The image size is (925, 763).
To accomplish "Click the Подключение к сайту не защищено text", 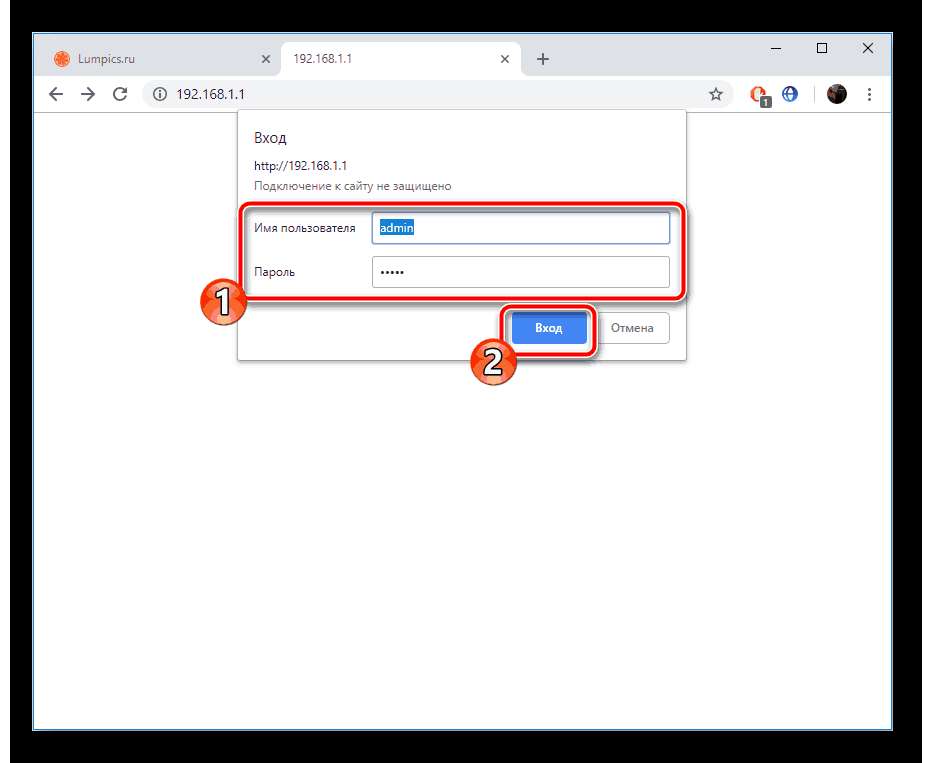I will click(x=352, y=186).
